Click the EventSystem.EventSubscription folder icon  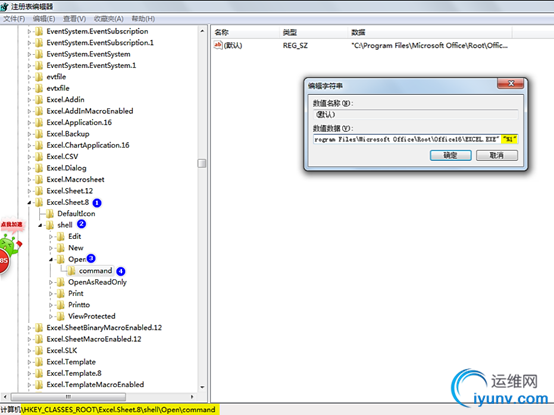[x=39, y=31]
